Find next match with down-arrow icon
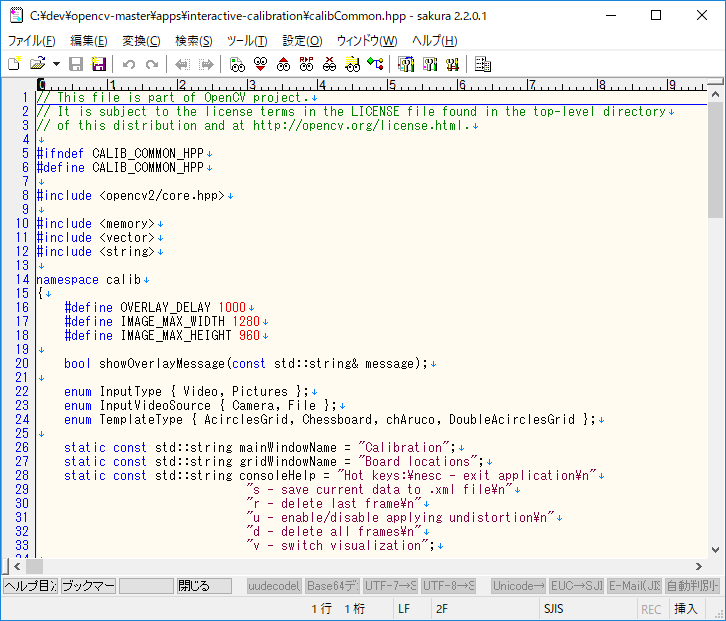 [260, 64]
